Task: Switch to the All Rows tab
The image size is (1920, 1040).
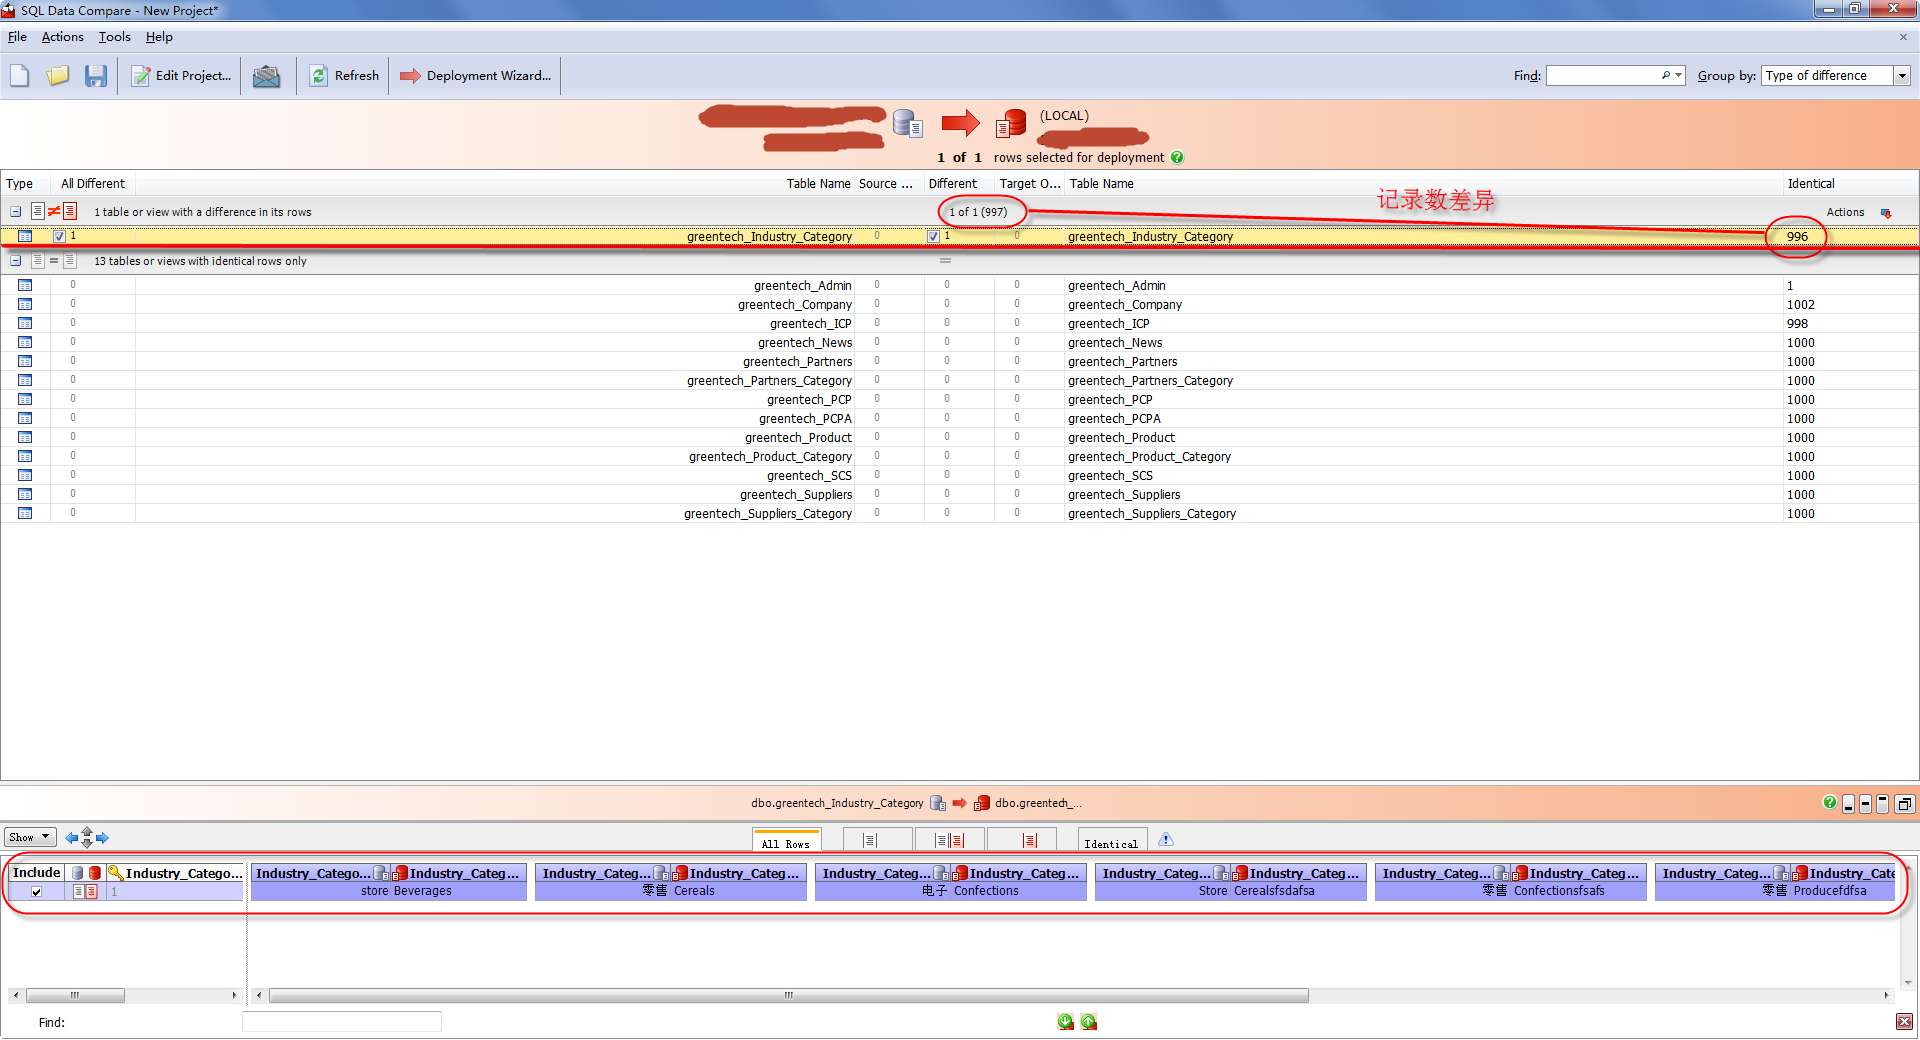Action: 786,841
